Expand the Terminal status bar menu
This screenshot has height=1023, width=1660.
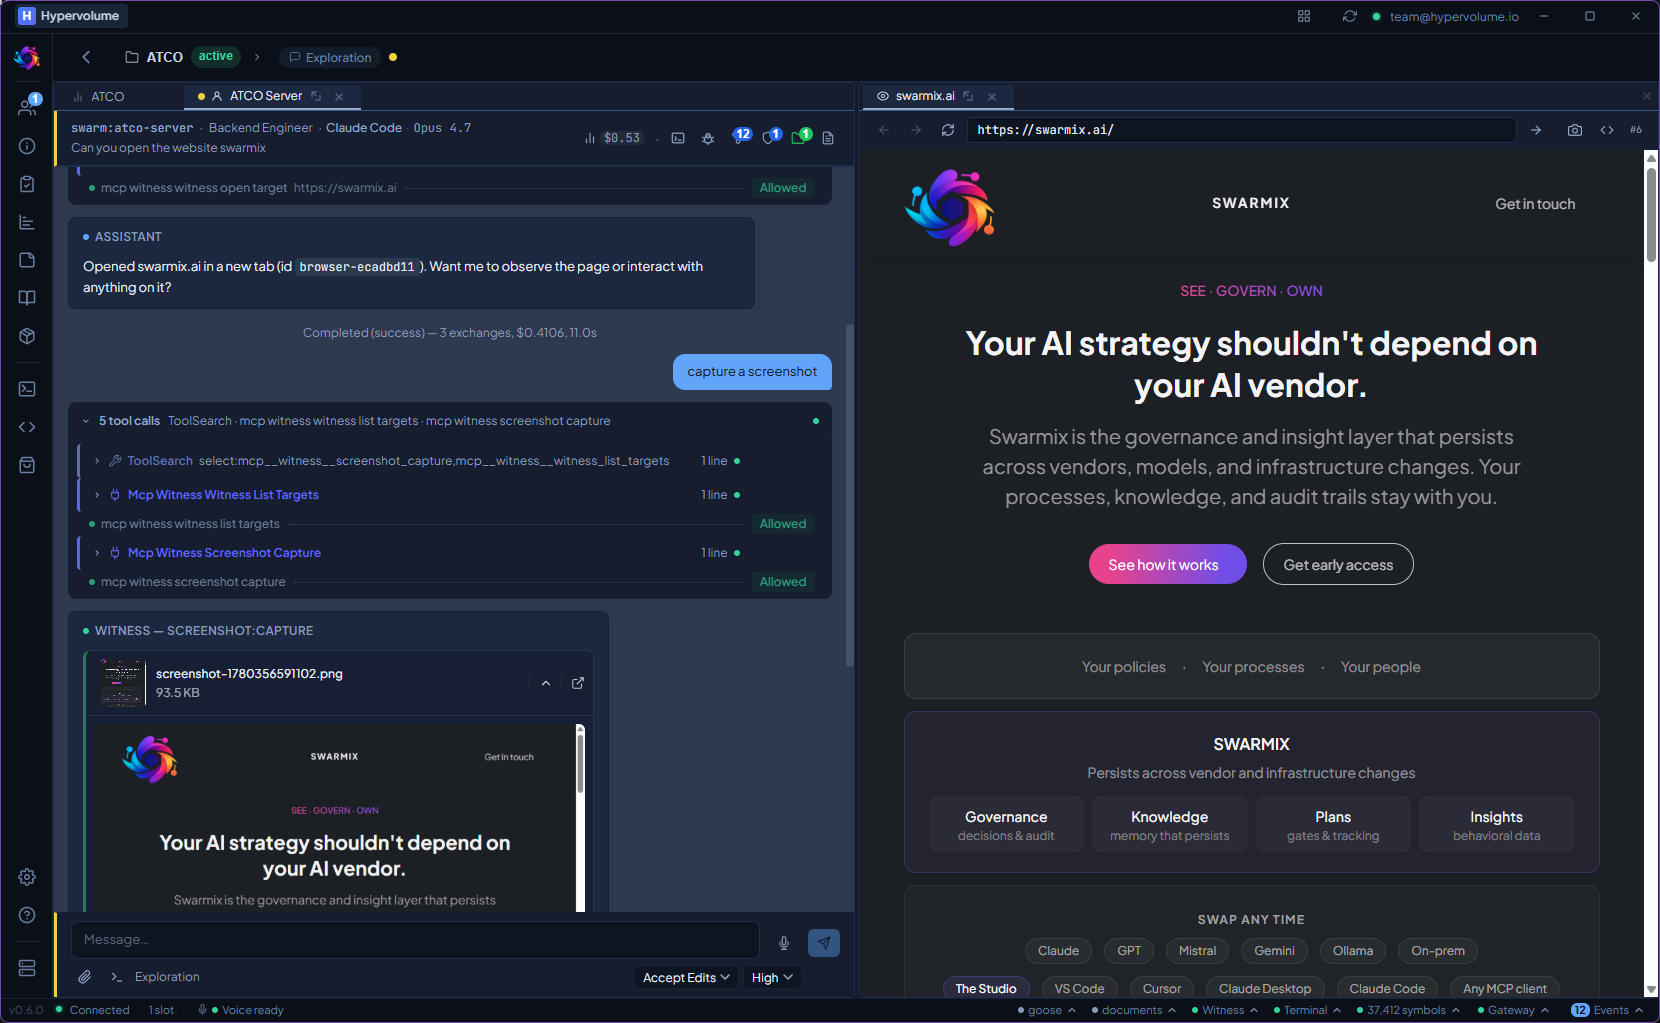coord(1306,1010)
